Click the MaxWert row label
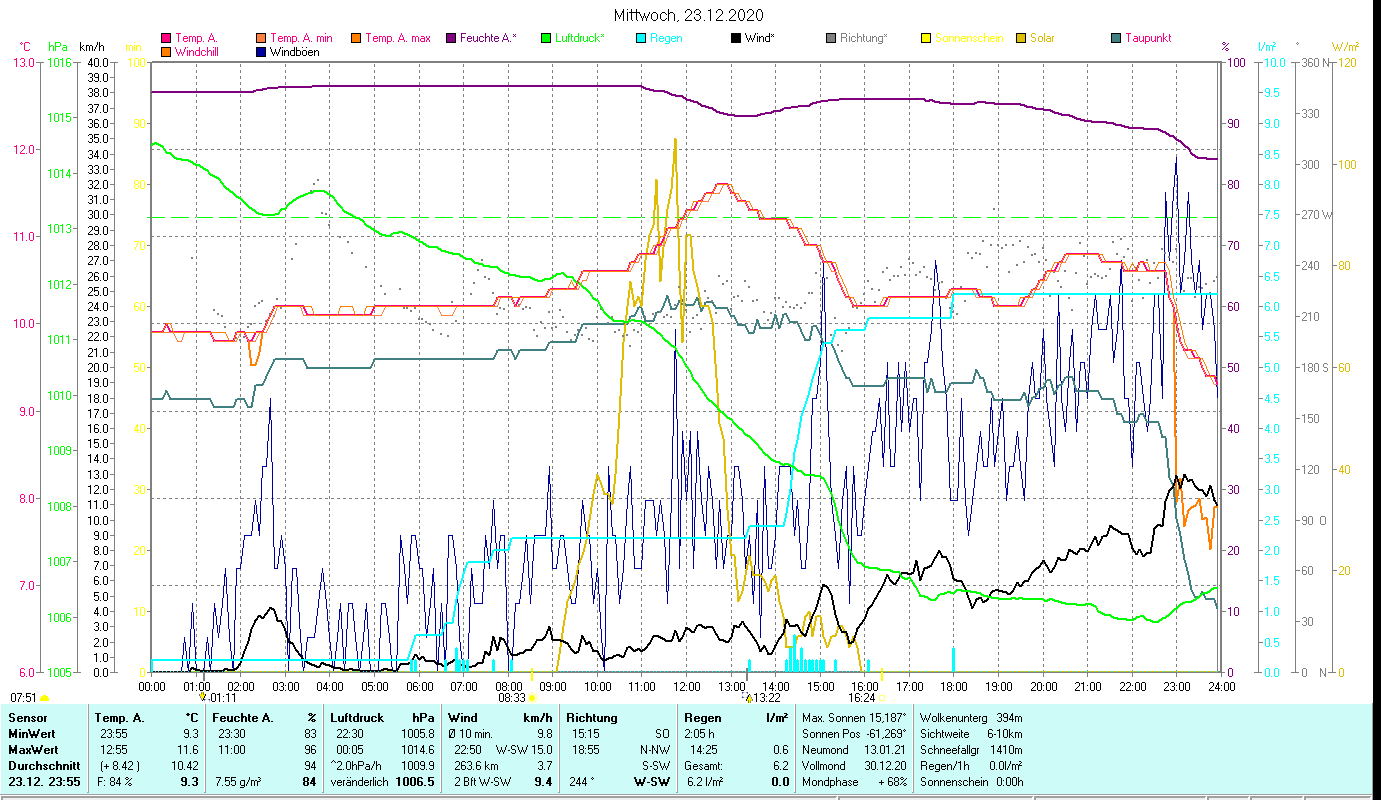This screenshot has width=1381, height=800. pyautogui.click(x=34, y=749)
